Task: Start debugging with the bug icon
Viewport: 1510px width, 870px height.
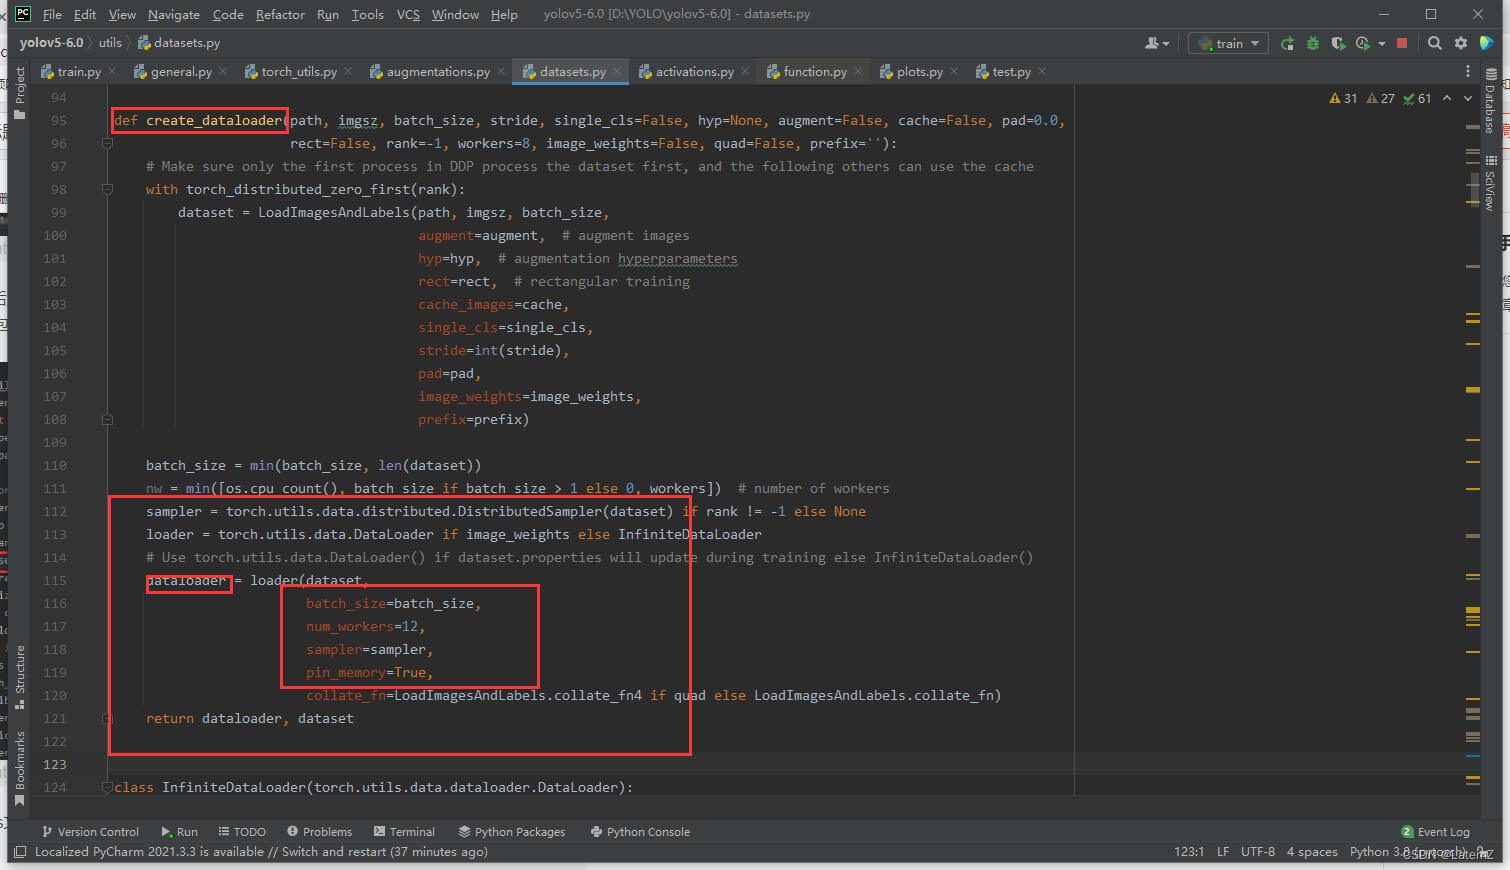Action: [x=1313, y=43]
